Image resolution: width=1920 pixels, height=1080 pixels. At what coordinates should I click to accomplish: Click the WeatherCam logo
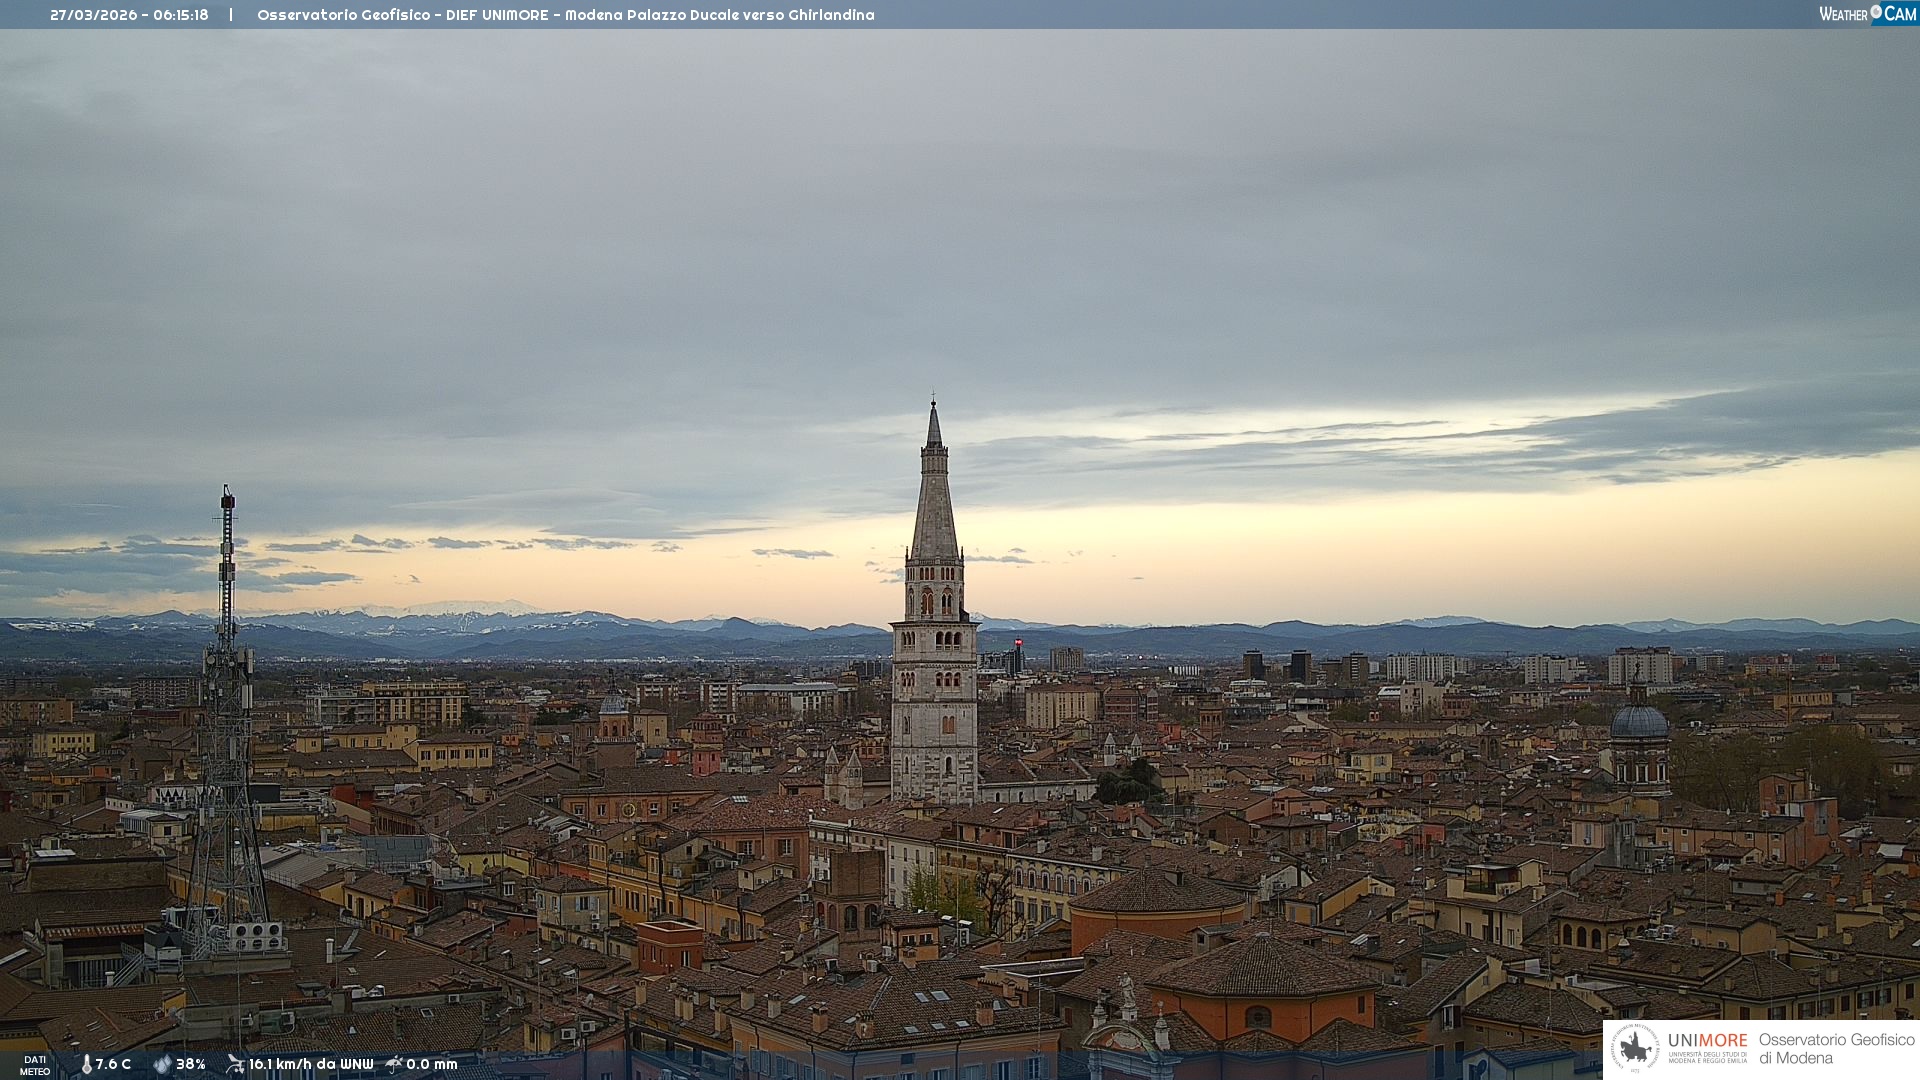pyautogui.click(x=1867, y=14)
